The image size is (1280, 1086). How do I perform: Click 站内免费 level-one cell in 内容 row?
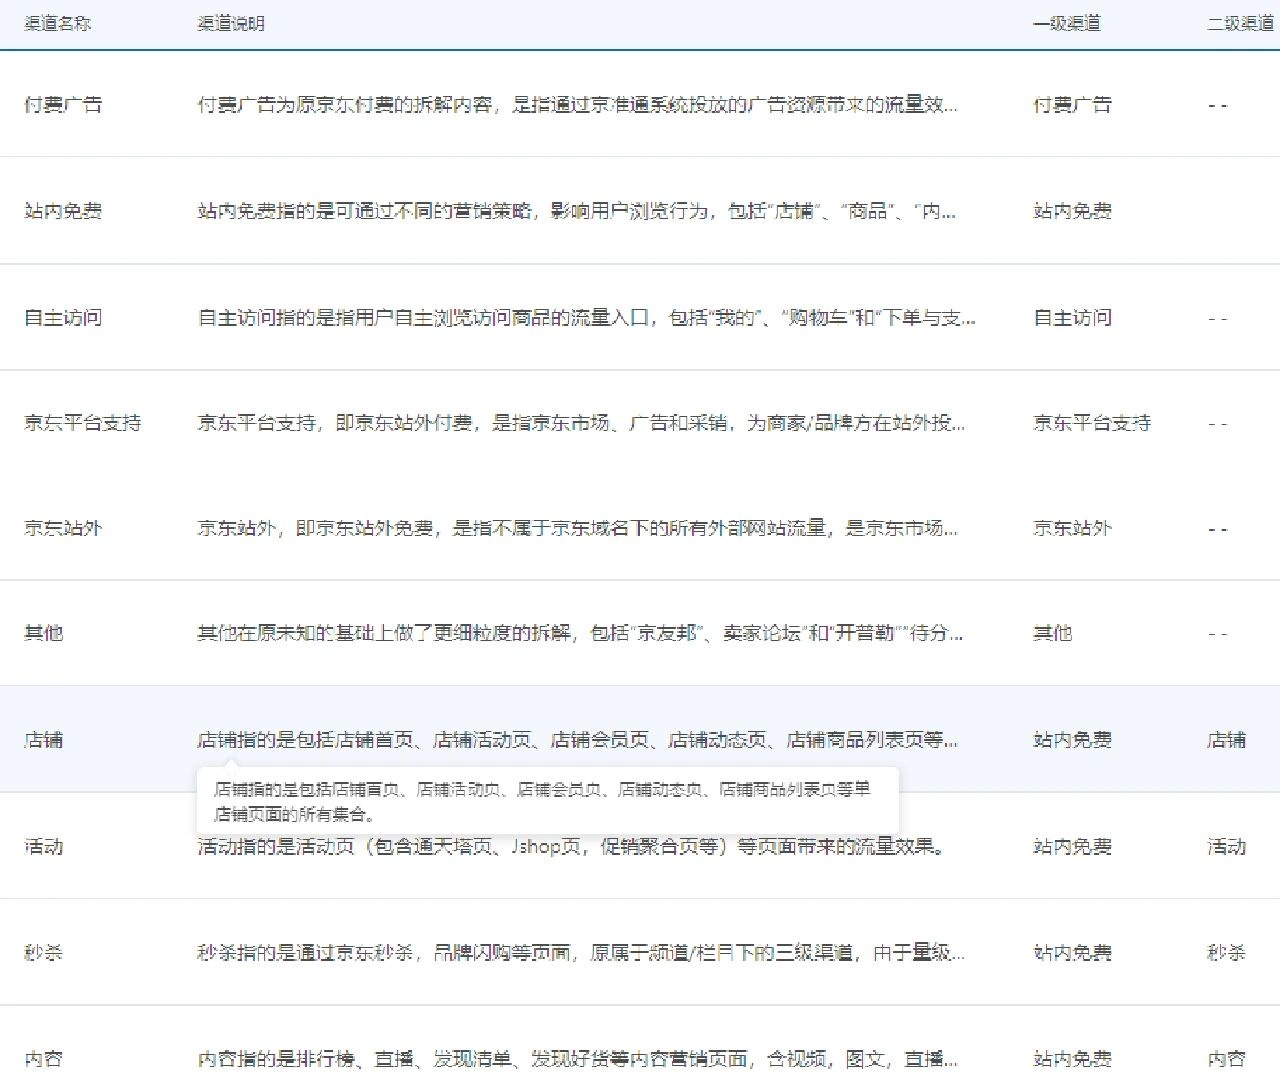[x=1072, y=1059]
